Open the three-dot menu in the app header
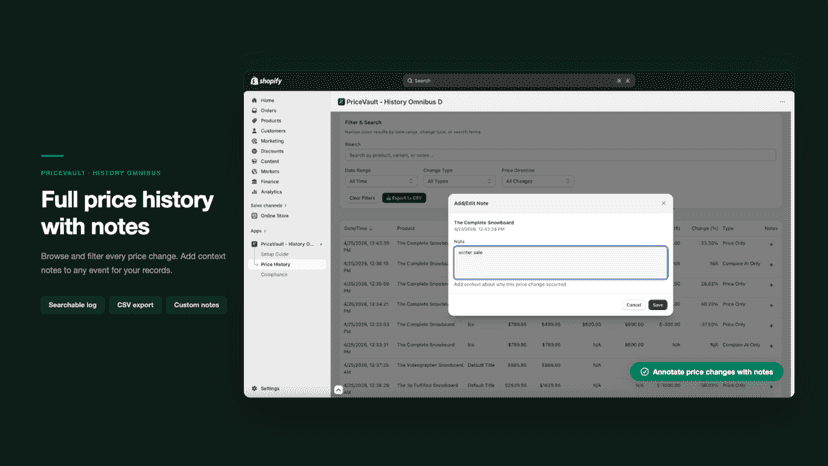This screenshot has height=466, width=828. coord(782,102)
